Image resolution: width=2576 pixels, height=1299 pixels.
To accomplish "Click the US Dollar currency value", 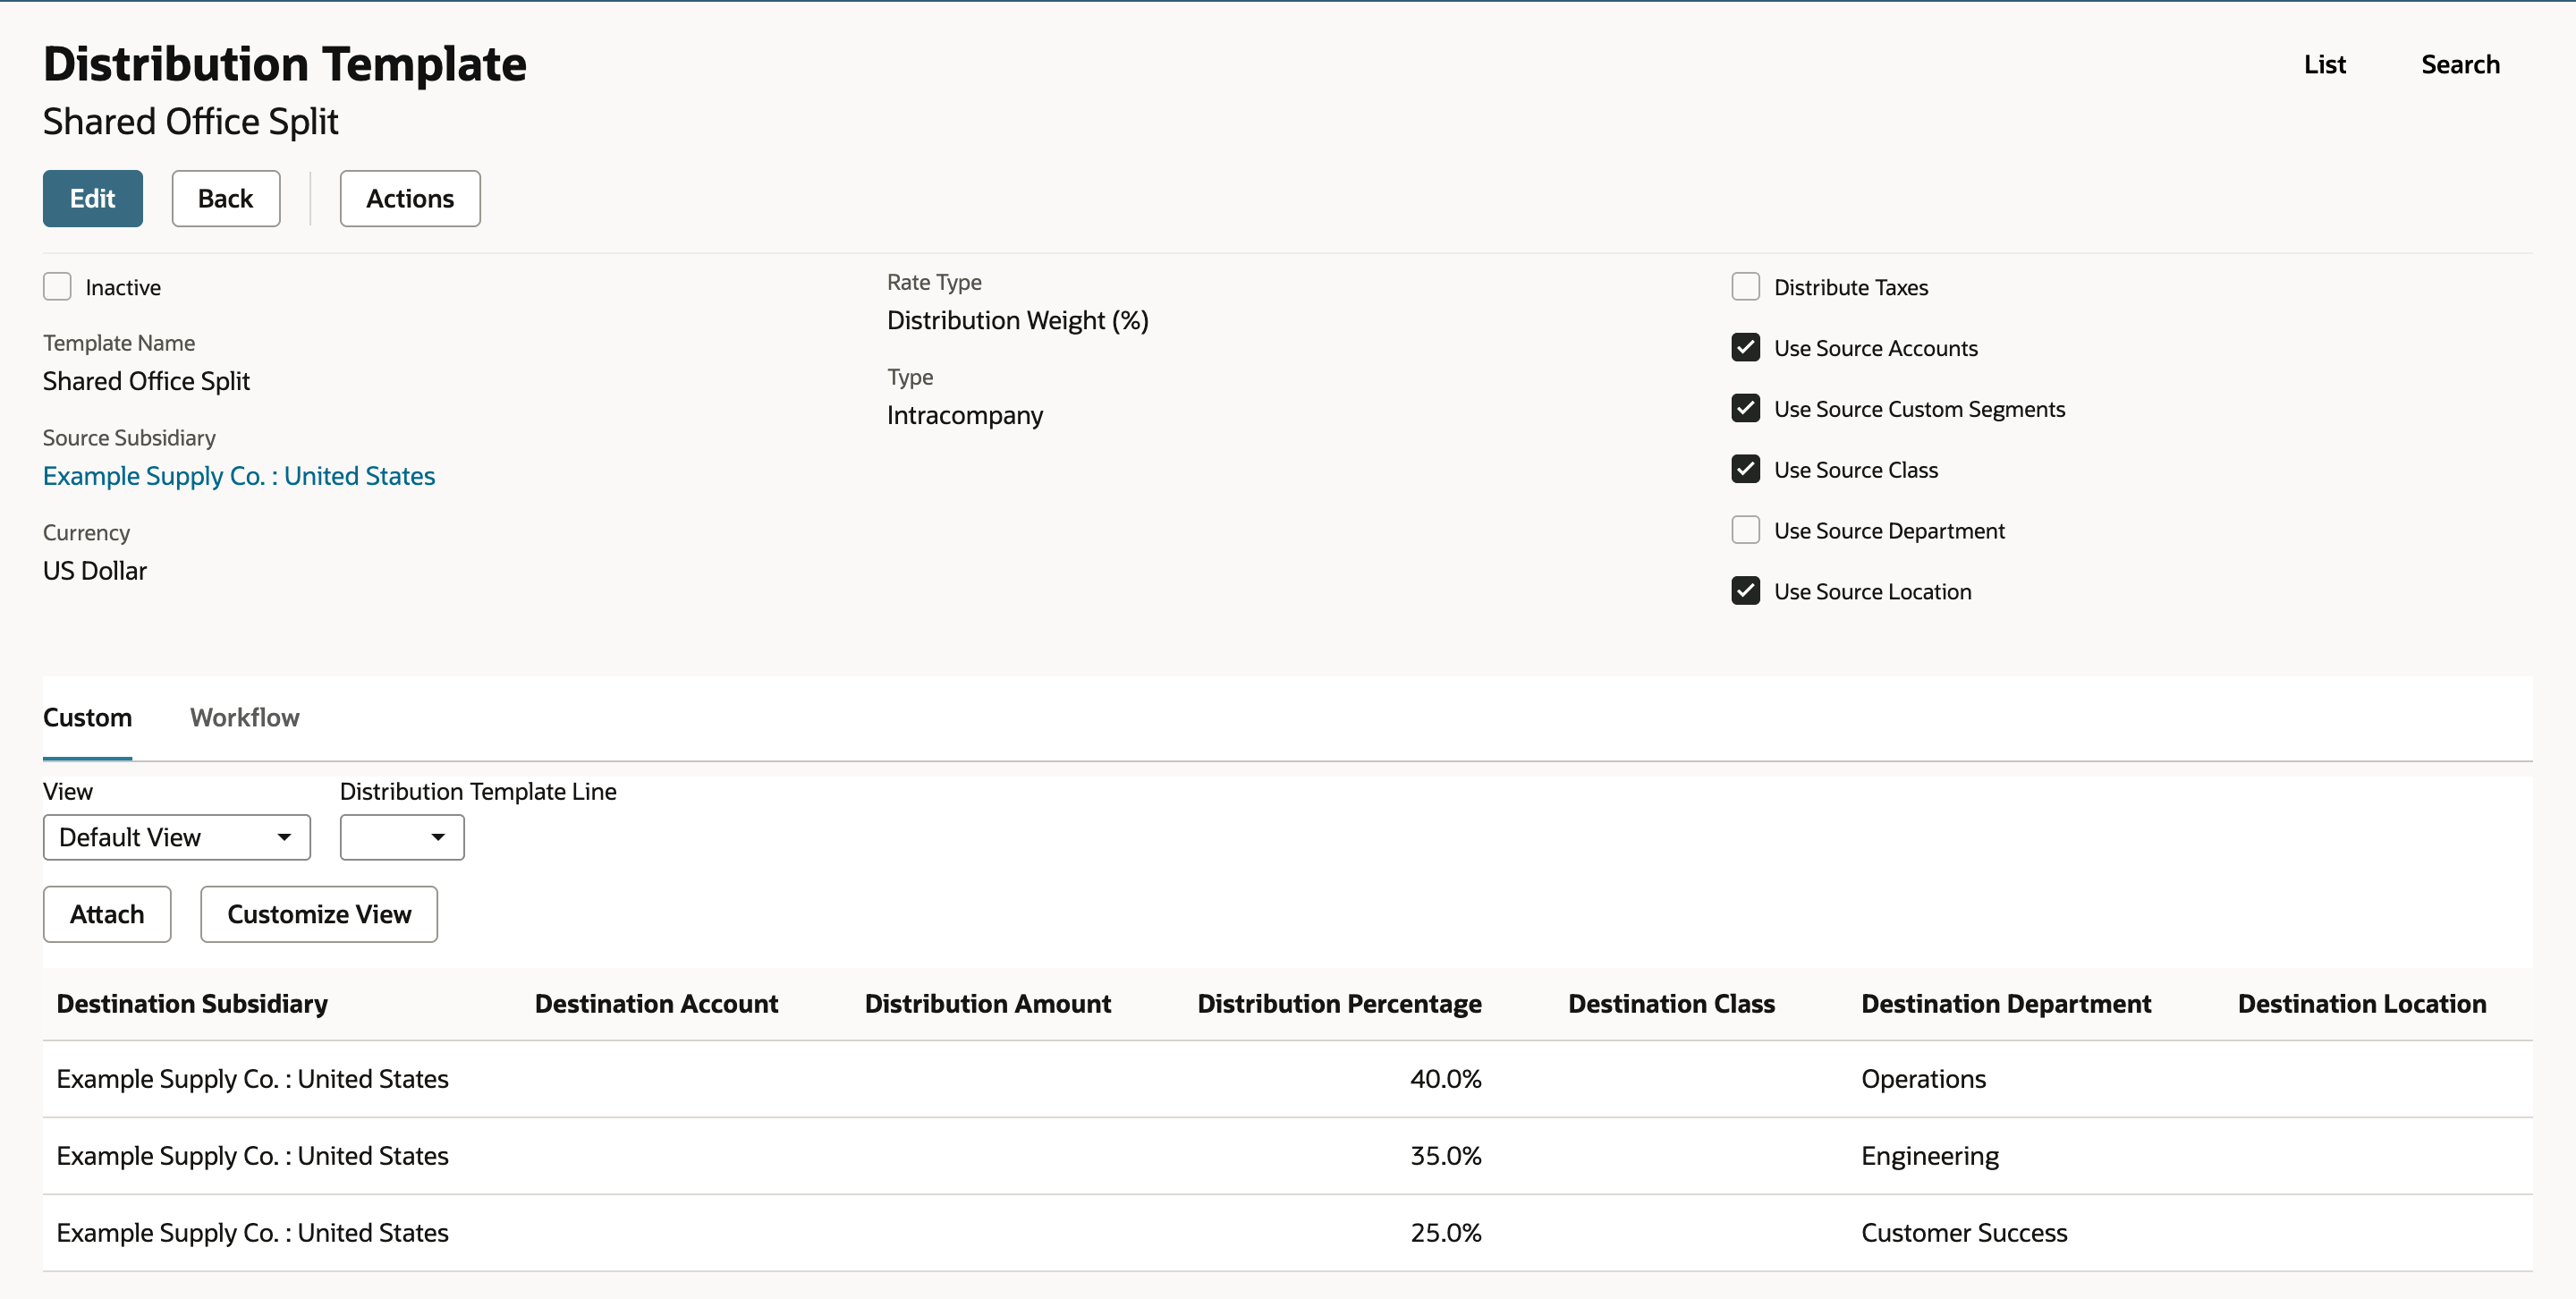I will pyautogui.click(x=95, y=570).
